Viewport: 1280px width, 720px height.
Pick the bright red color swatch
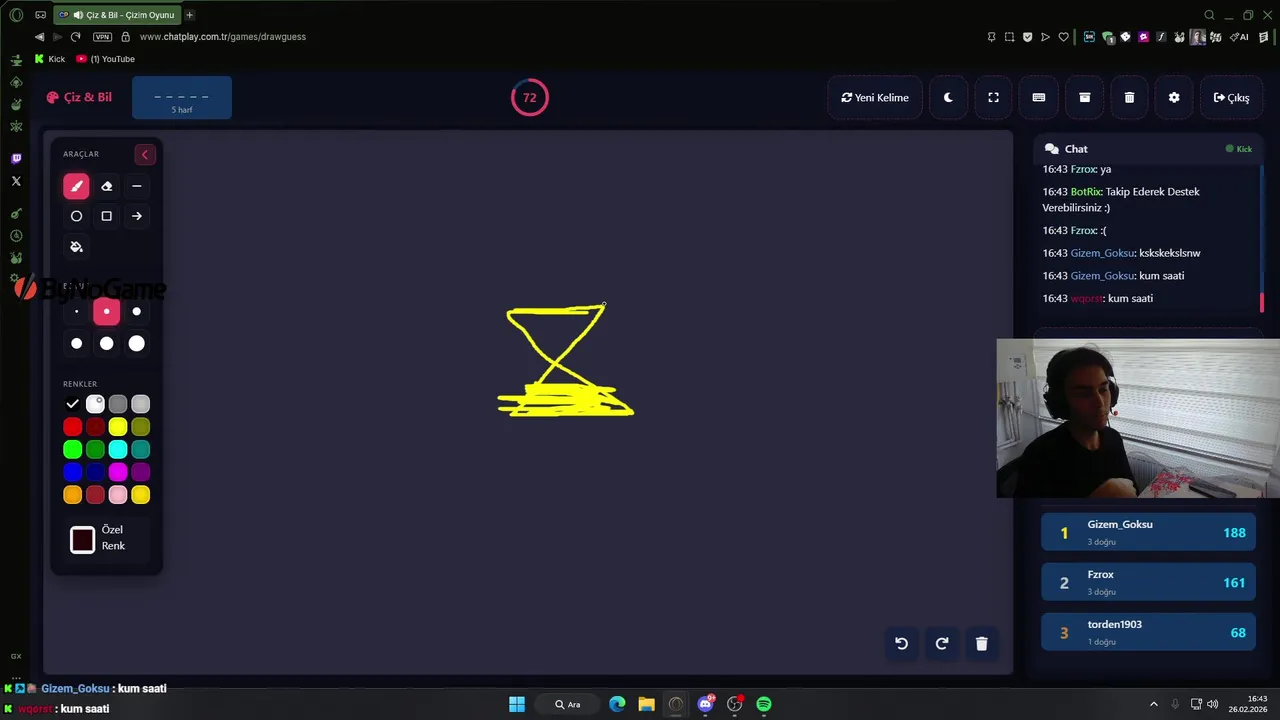click(72, 427)
